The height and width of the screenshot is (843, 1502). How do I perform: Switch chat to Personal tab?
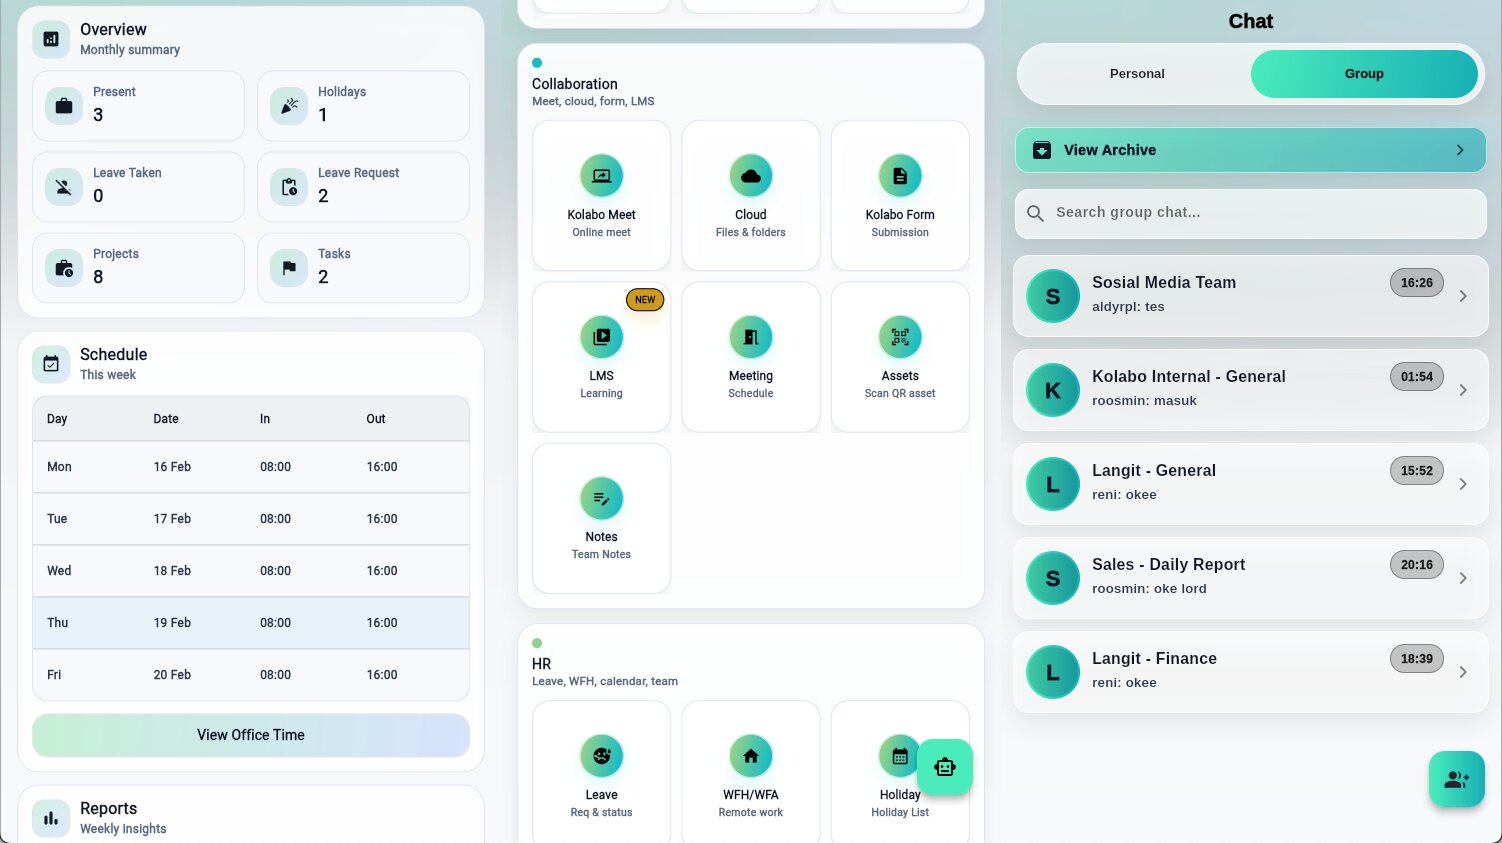[1136, 74]
